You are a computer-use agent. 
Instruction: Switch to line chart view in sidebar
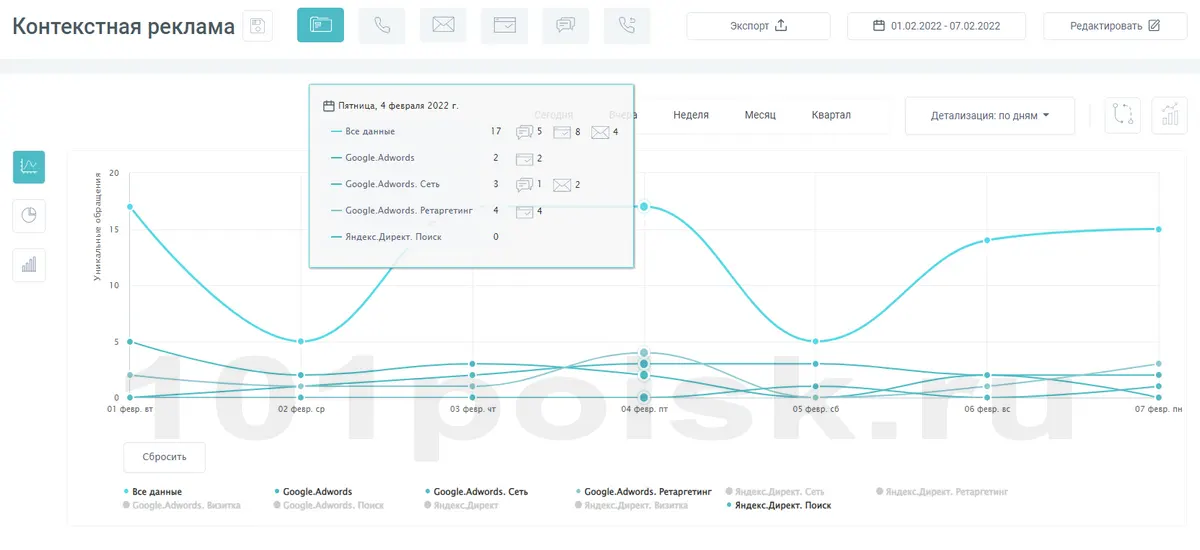tap(29, 167)
